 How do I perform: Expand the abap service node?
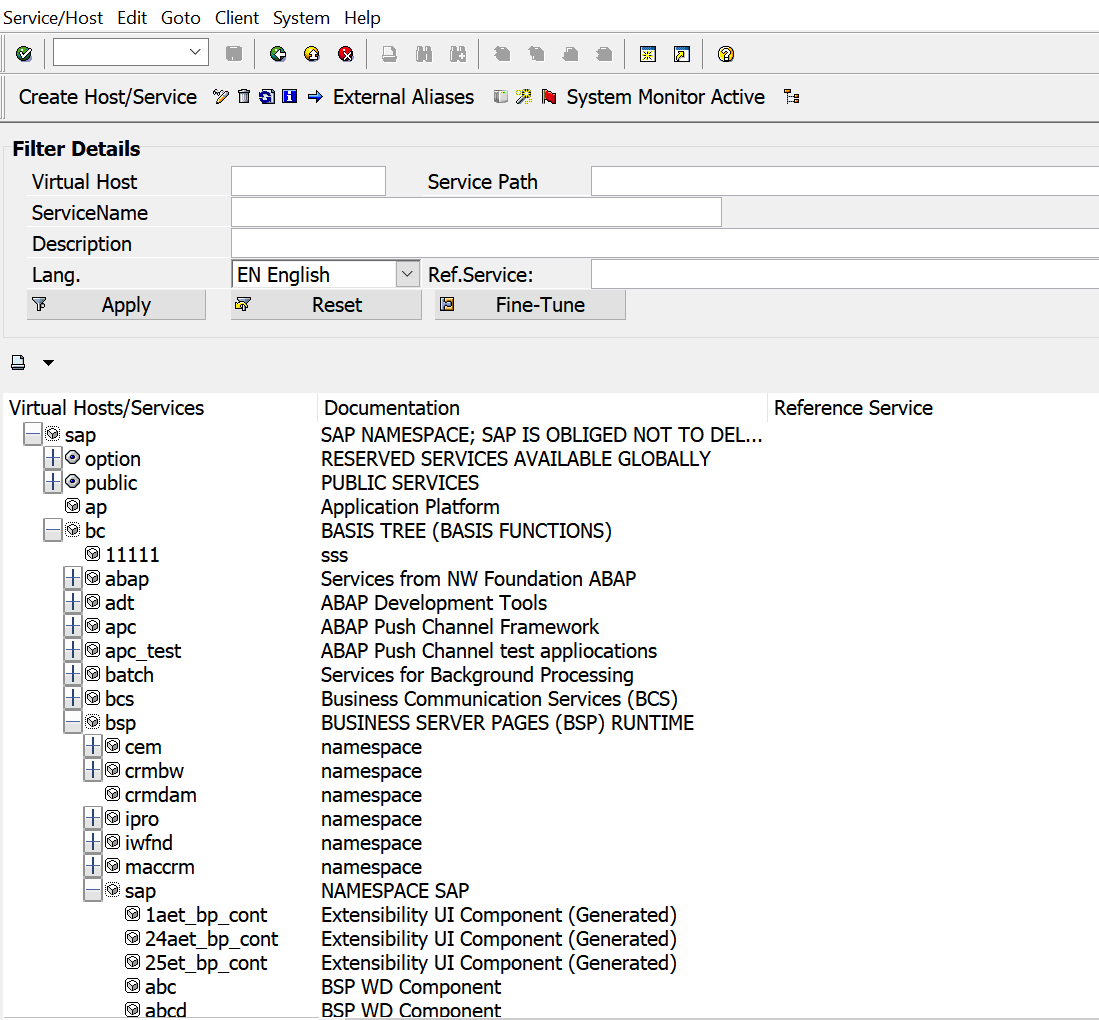coord(72,578)
